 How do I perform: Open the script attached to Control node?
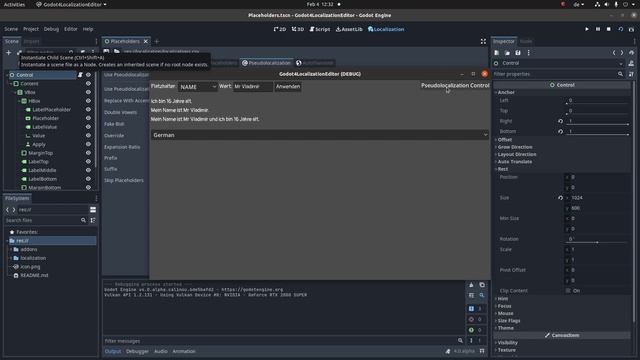point(80,75)
